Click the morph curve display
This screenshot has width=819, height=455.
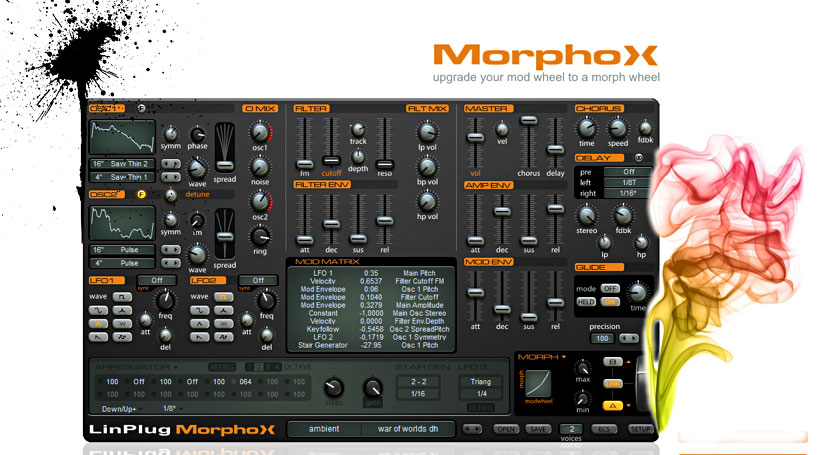click(x=539, y=383)
